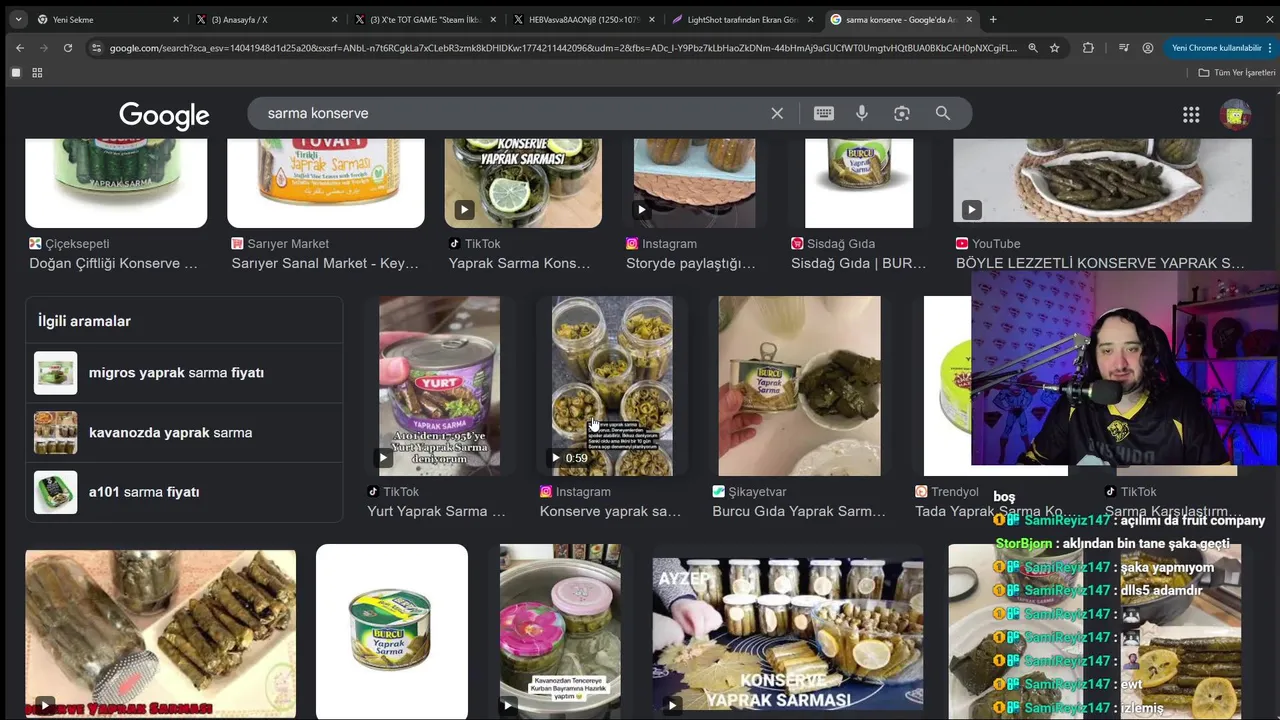
Task: Open related search a101 sarma fiyatı
Action: click(185, 492)
